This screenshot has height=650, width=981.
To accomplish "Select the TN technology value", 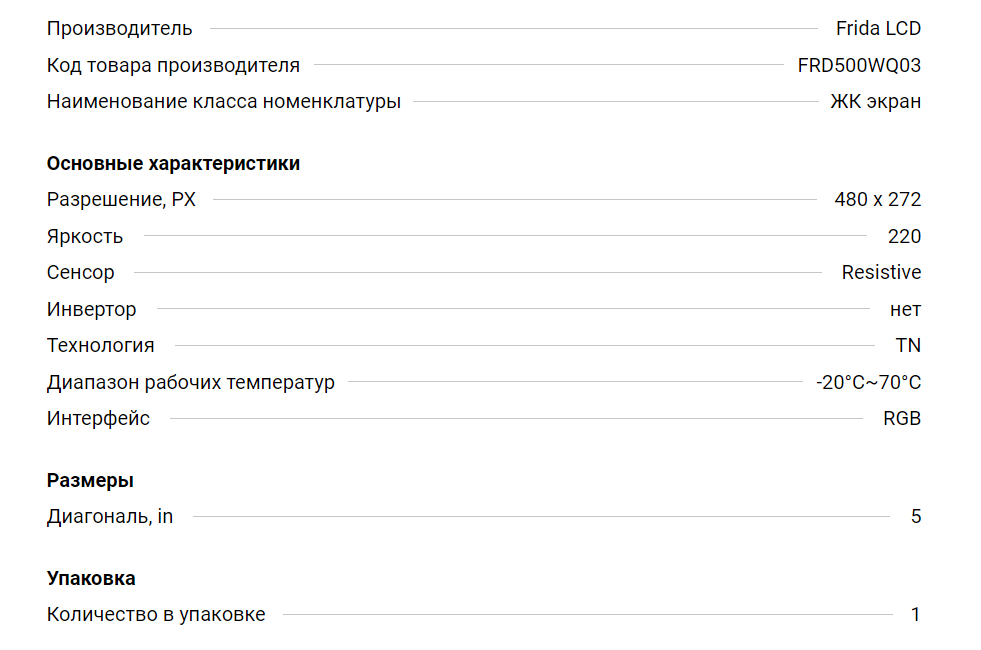I will tap(908, 346).
